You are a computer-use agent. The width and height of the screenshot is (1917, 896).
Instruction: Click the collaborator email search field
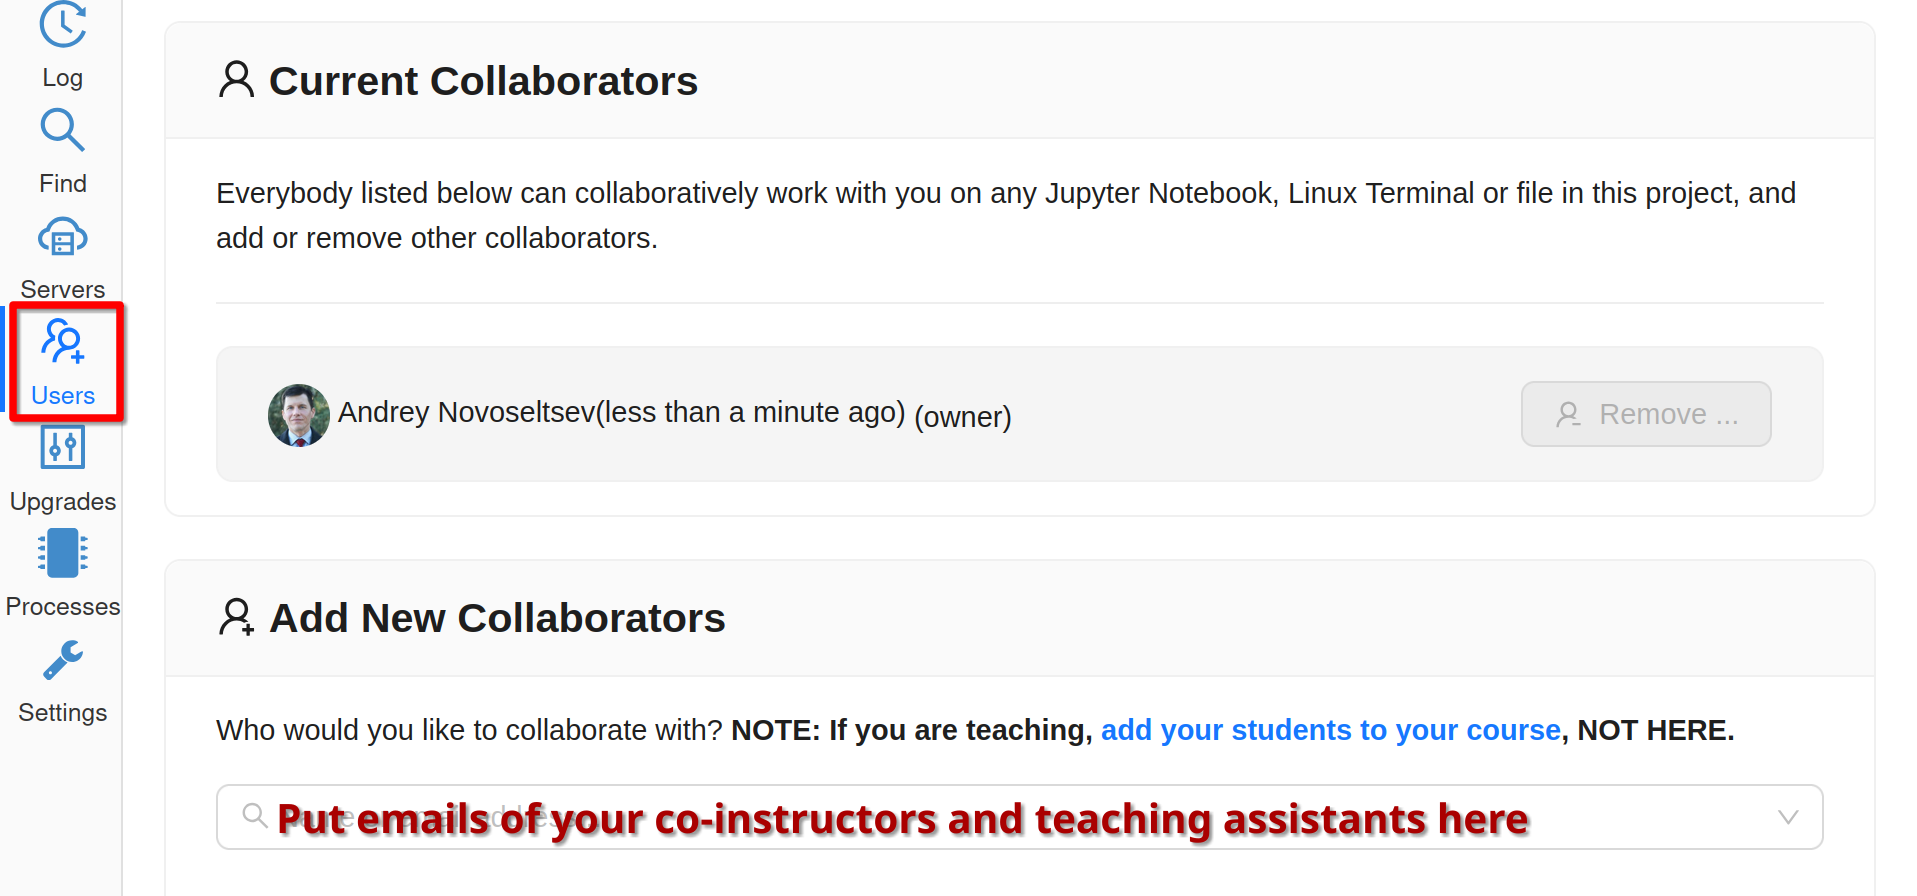coord(1000,817)
